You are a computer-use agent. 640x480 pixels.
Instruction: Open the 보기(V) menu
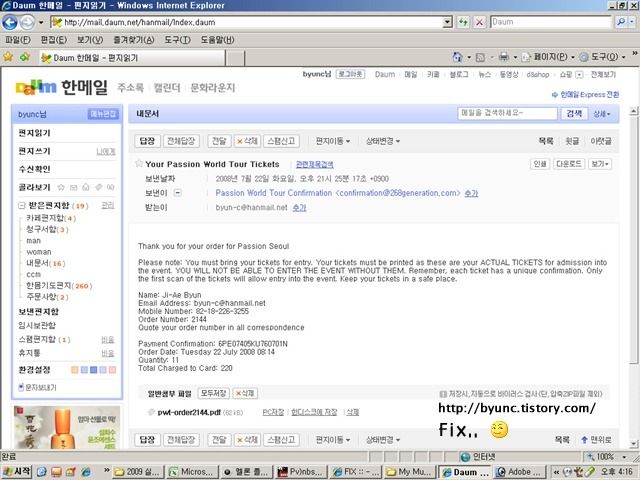click(x=90, y=40)
